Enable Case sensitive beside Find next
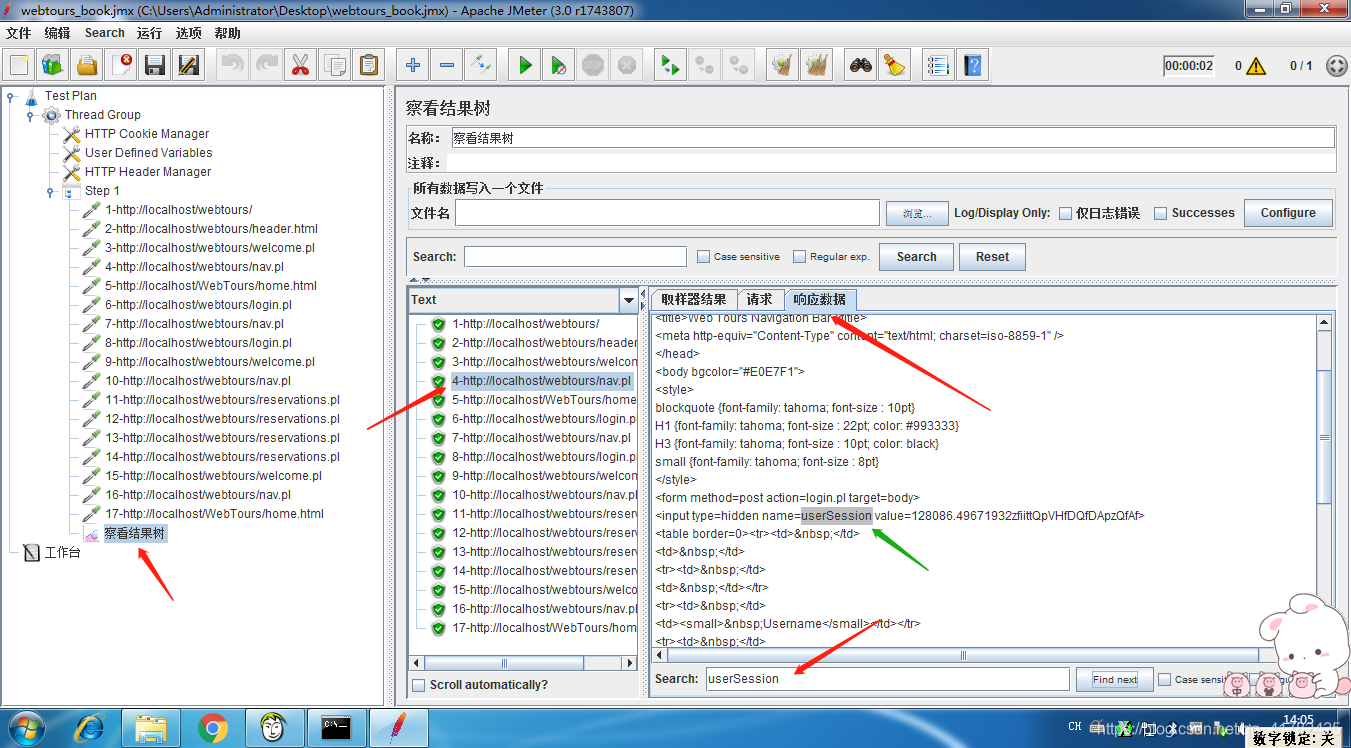Viewport: 1351px width, 748px height. 1165,679
